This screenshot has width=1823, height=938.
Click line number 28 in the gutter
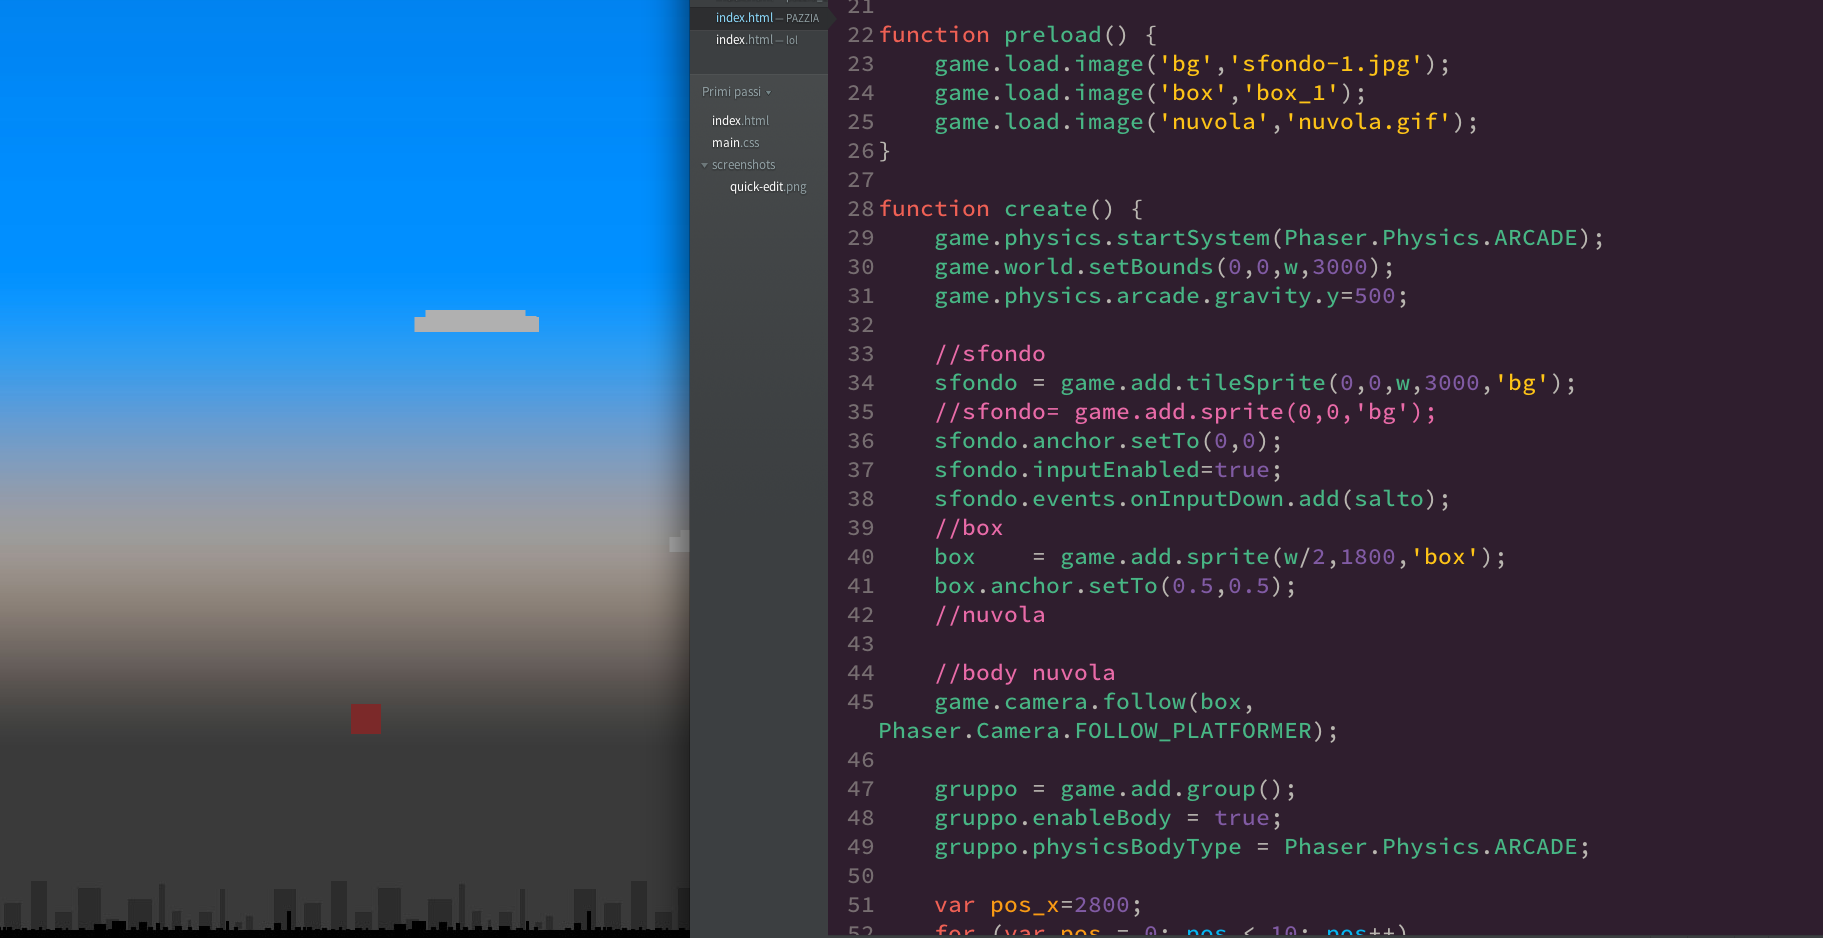coord(860,209)
